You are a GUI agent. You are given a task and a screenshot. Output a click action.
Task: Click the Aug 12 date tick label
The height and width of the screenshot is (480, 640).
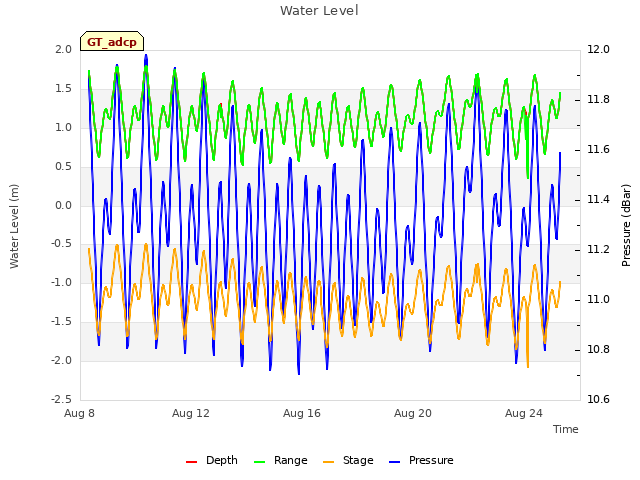point(191,413)
